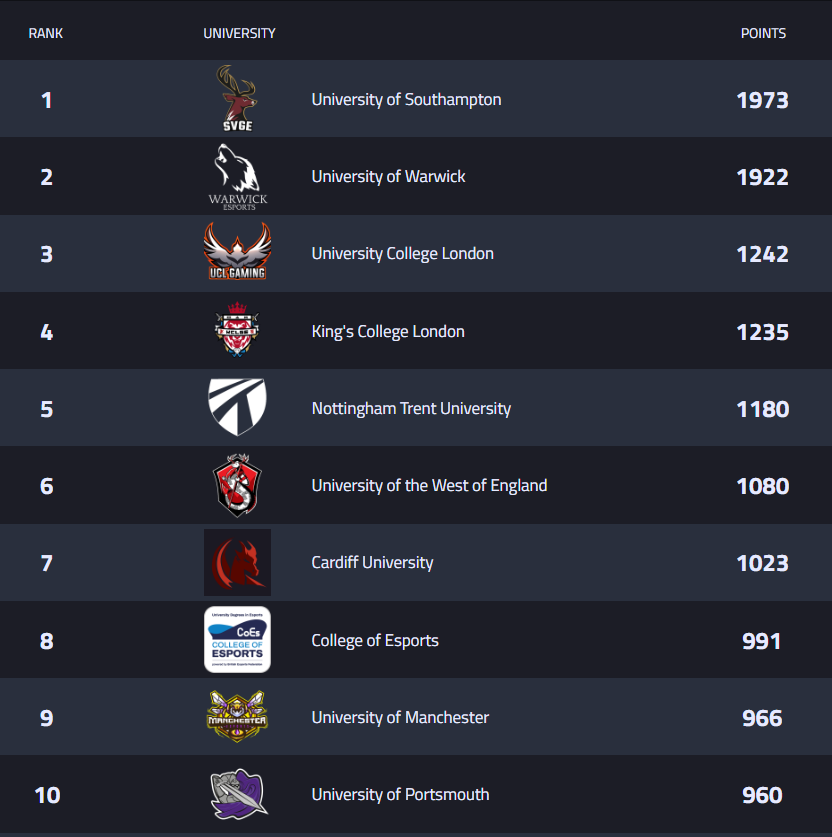Screen dimensions: 832x837
Task: Click the Nottingham Trent shield logo
Action: (x=237, y=408)
